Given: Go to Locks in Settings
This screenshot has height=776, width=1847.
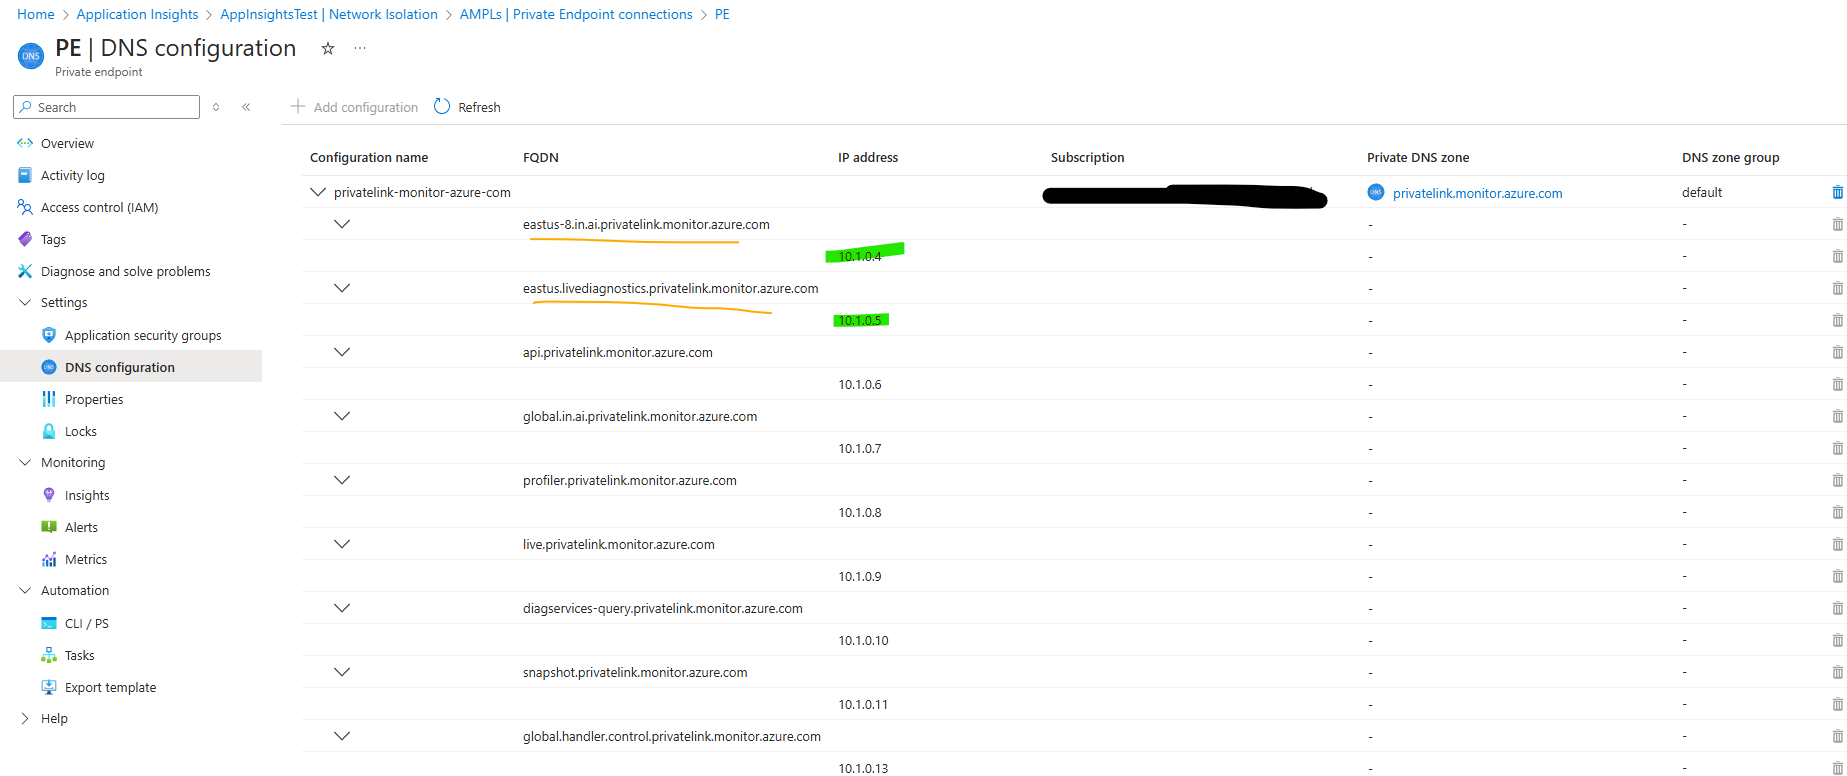Looking at the screenshot, I should pos(80,432).
